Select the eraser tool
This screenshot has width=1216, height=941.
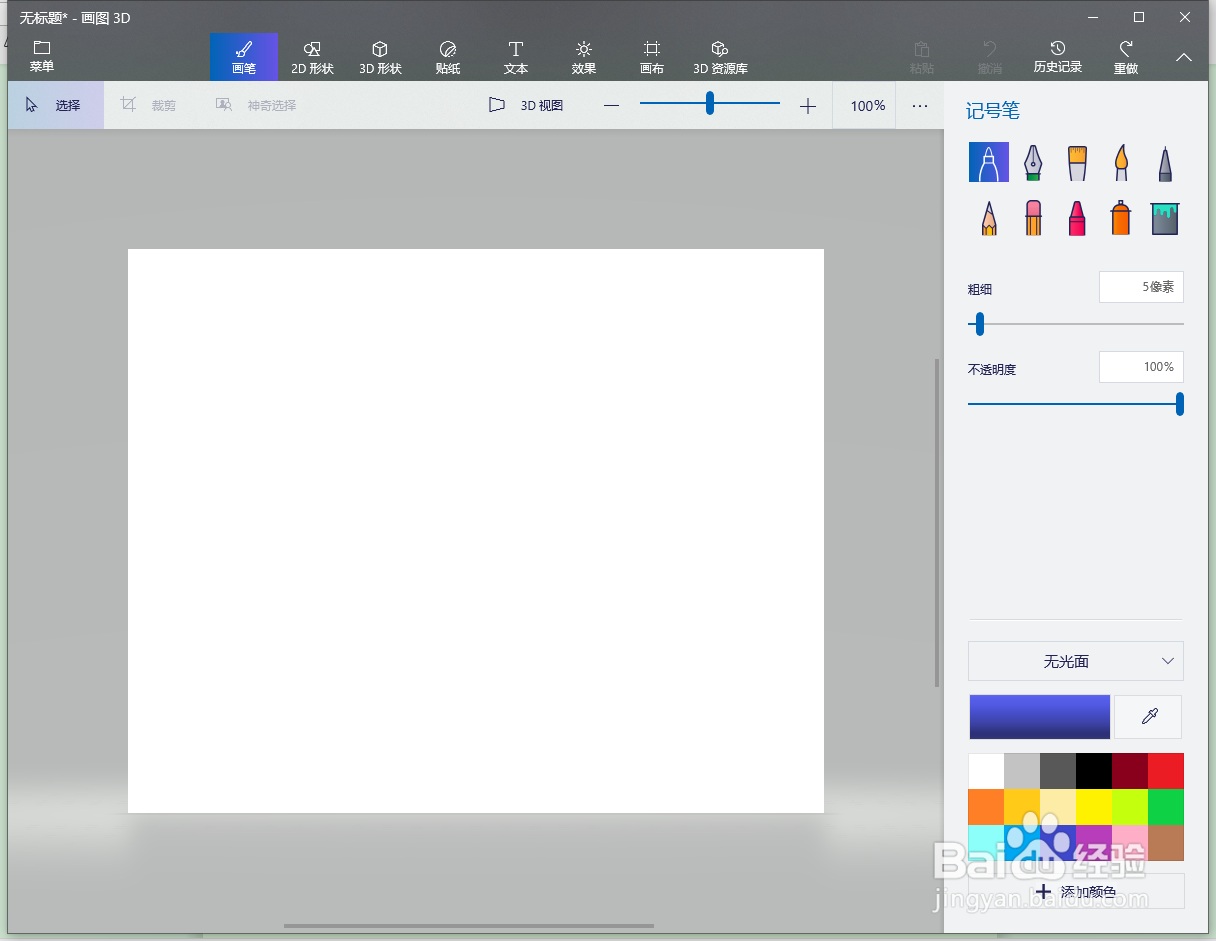point(1033,217)
